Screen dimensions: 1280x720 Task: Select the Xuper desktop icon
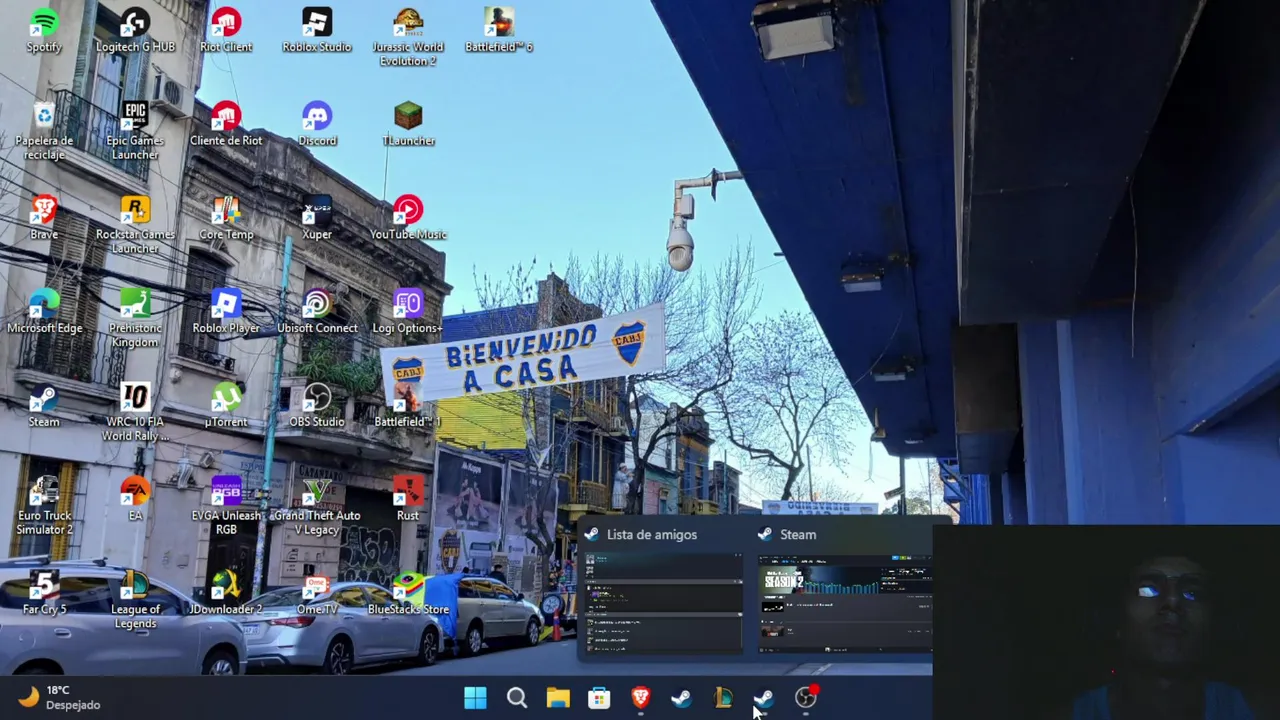(x=317, y=218)
